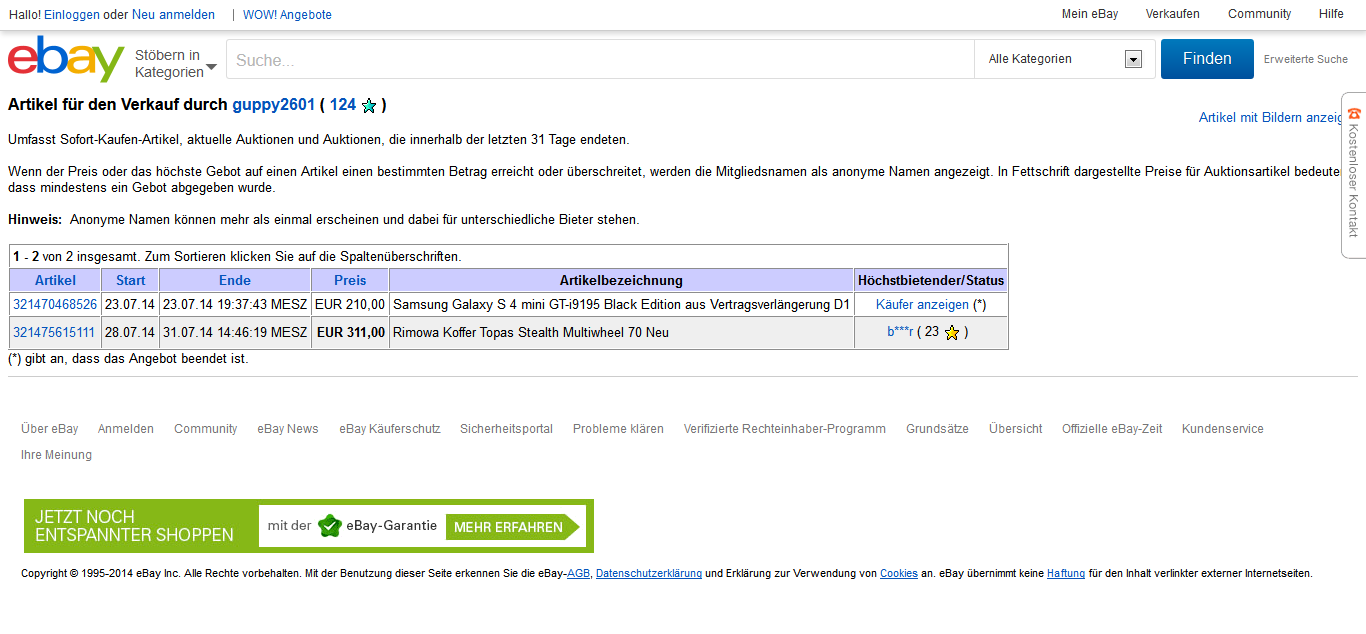Expand Stöbern in Kategorien menu
The width and height of the screenshot is (1366, 634).
tap(176, 63)
